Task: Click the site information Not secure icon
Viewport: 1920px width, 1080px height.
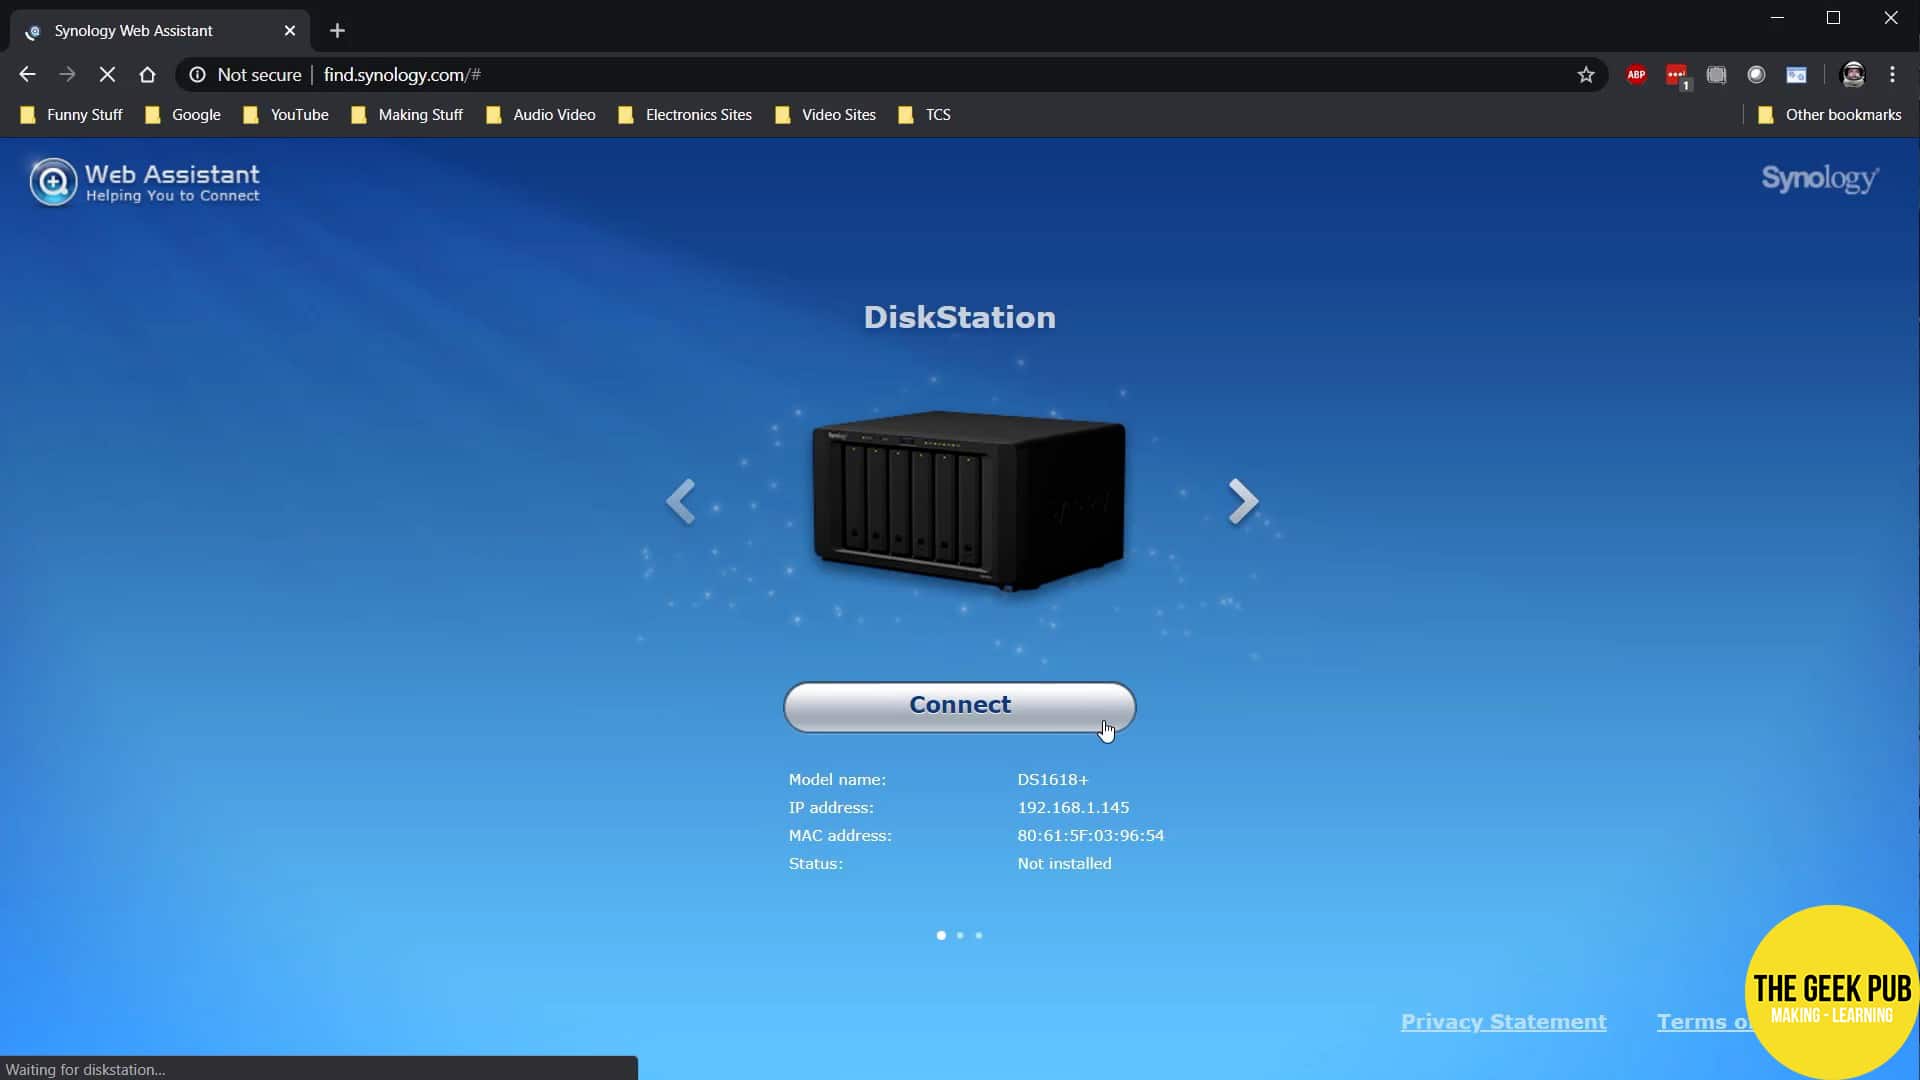Action: pos(197,75)
